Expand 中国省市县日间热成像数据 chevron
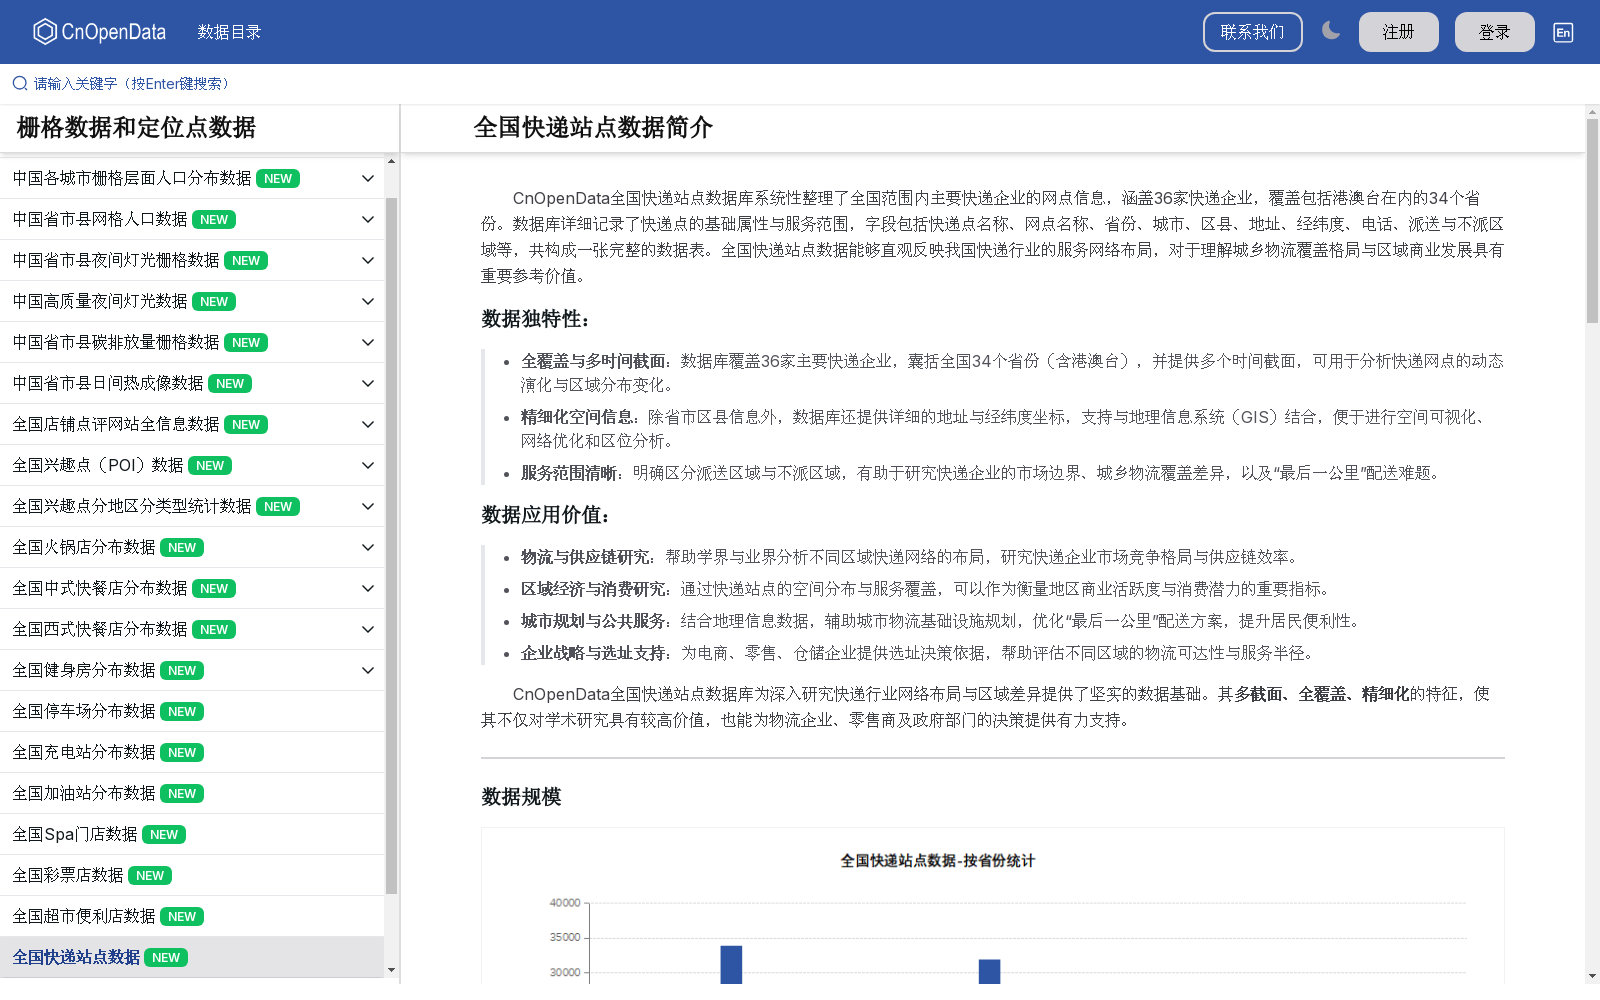 tap(368, 383)
